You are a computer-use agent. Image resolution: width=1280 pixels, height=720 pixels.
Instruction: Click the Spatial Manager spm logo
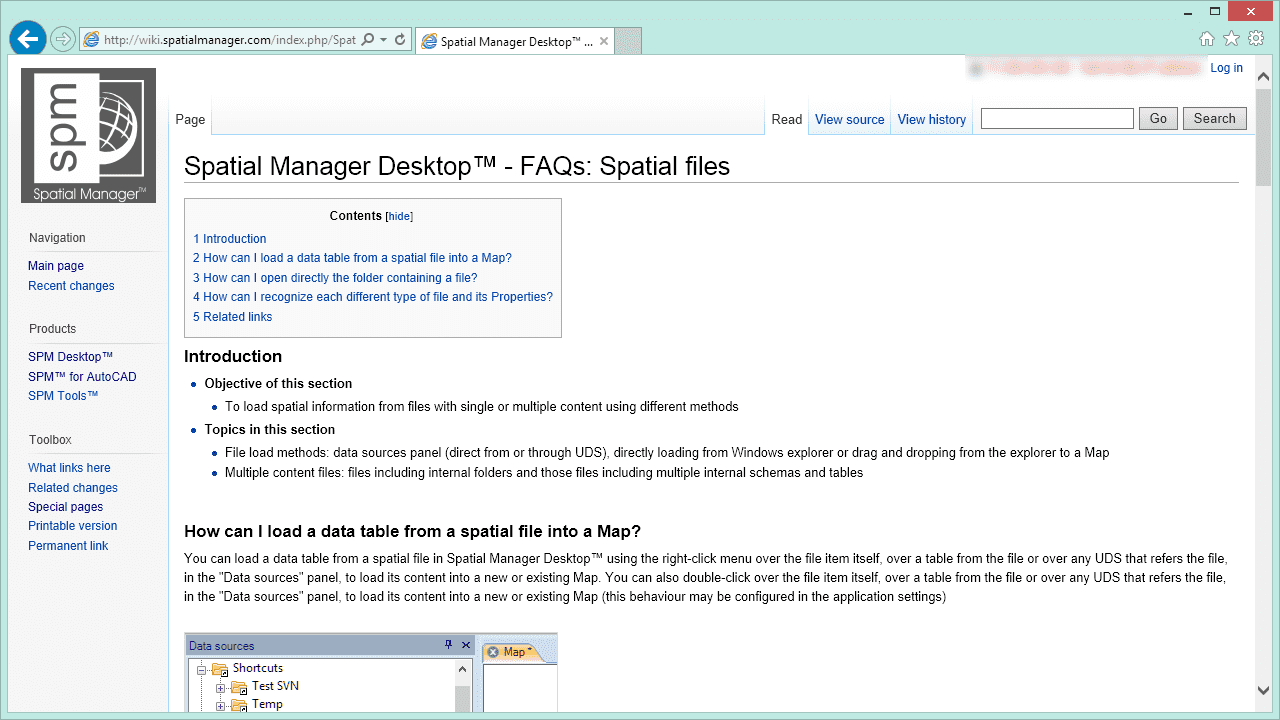point(88,136)
